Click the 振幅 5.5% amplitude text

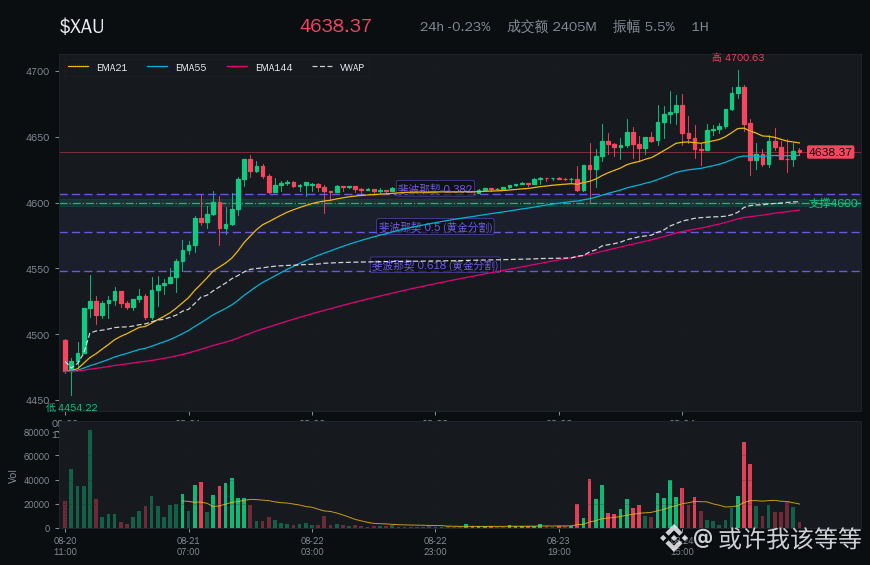[644, 27]
